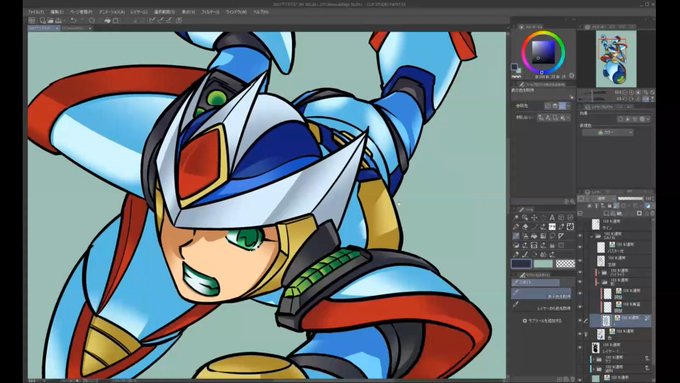680x383 pixels.
Task: Select the ライン layer thumbnail
Action: (596, 225)
